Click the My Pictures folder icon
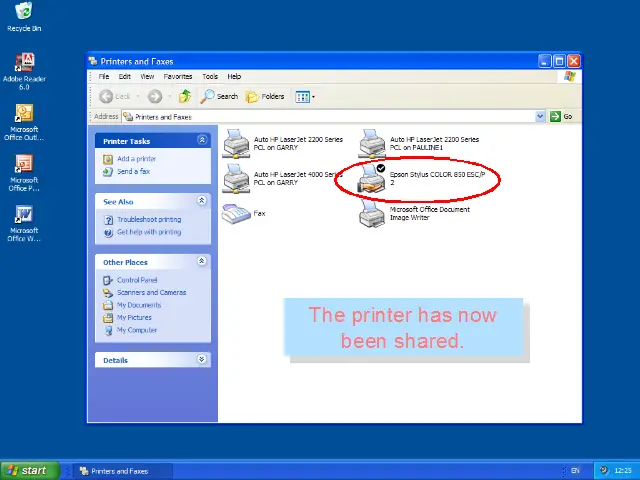Viewport: 640px width, 480px height. tap(108, 318)
